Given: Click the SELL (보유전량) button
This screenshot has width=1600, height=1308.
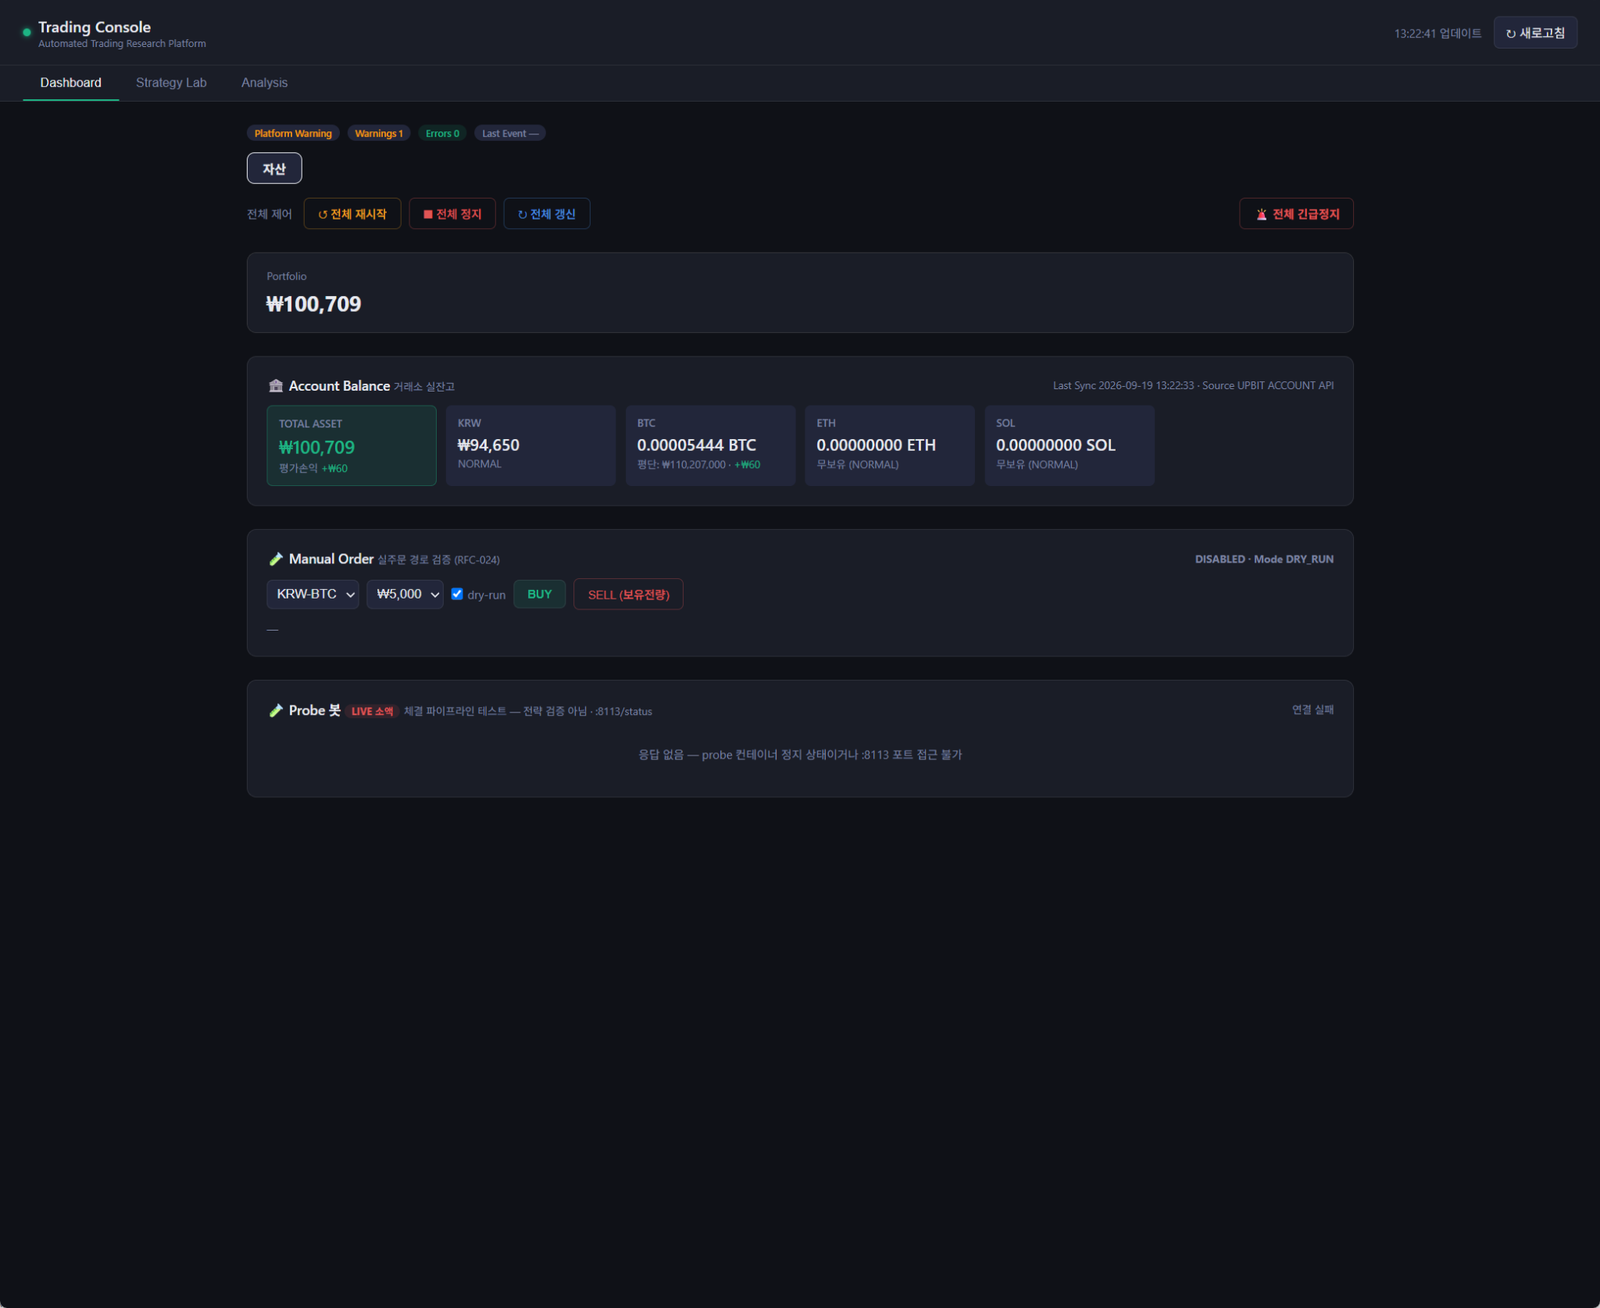Looking at the screenshot, I should pyautogui.click(x=628, y=594).
